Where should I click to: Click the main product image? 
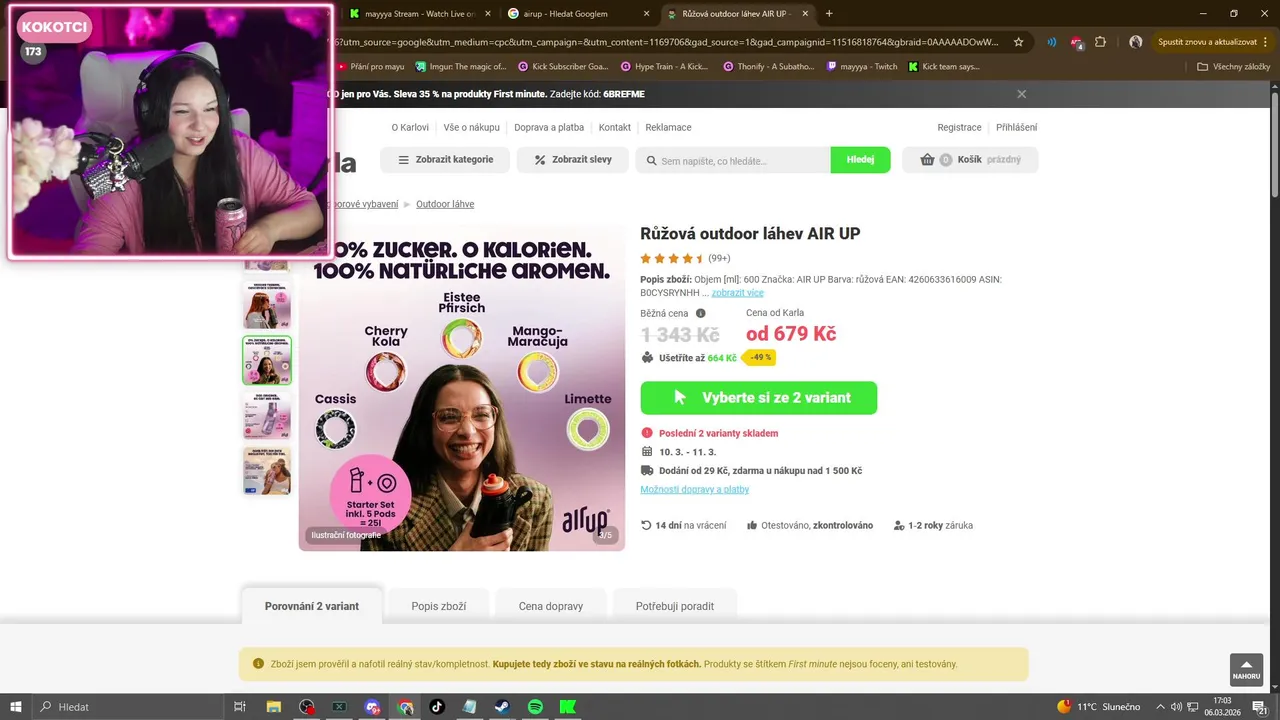point(462,388)
